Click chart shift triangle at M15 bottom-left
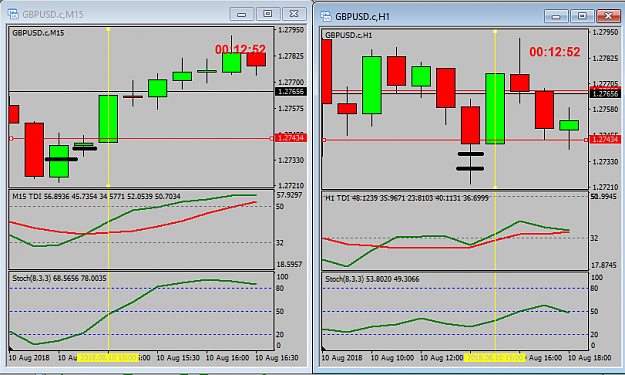This screenshot has height=375, width=625. click(x=11, y=348)
